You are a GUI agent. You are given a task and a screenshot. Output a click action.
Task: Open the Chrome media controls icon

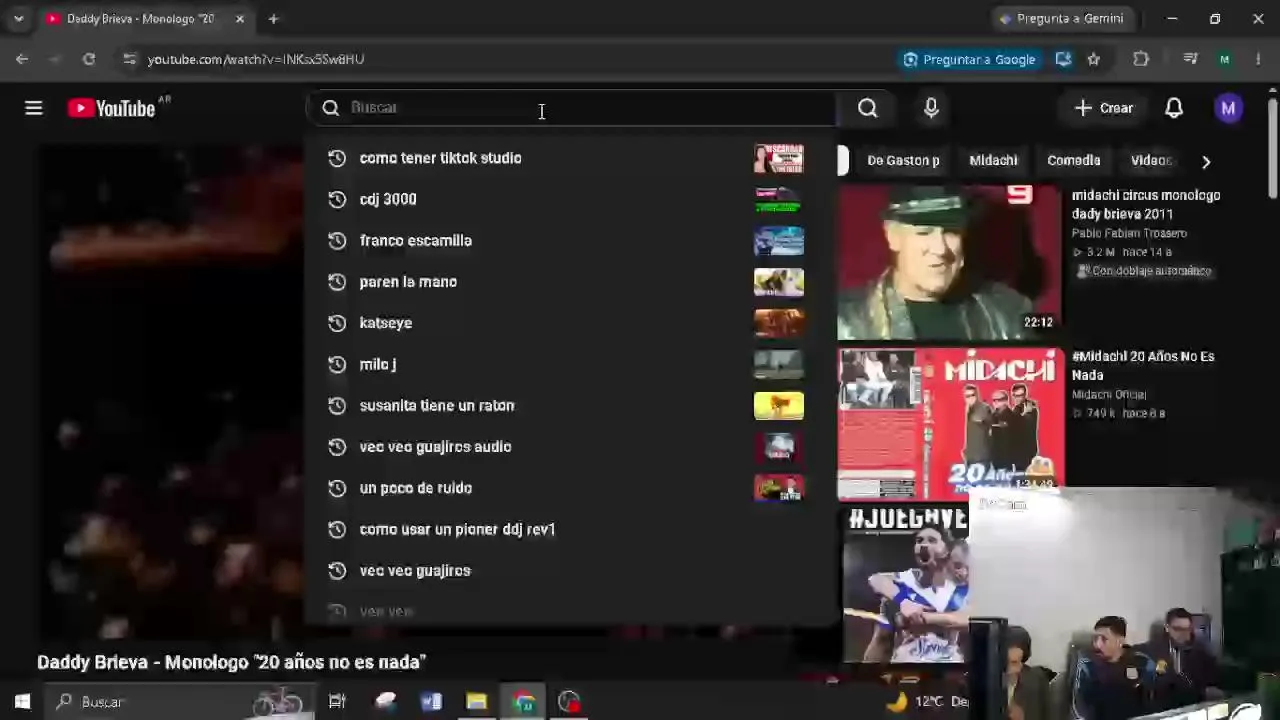[x=1190, y=59]
